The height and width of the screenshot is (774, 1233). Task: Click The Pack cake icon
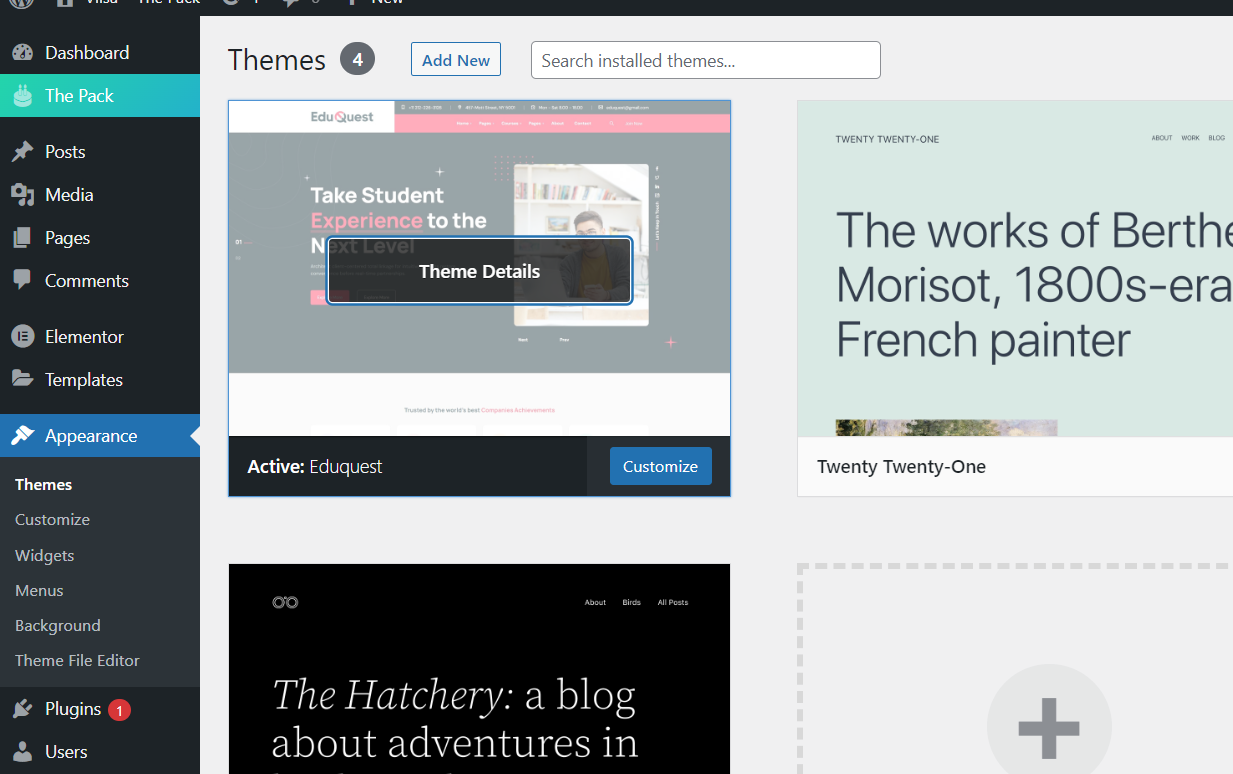click(22, 96)
